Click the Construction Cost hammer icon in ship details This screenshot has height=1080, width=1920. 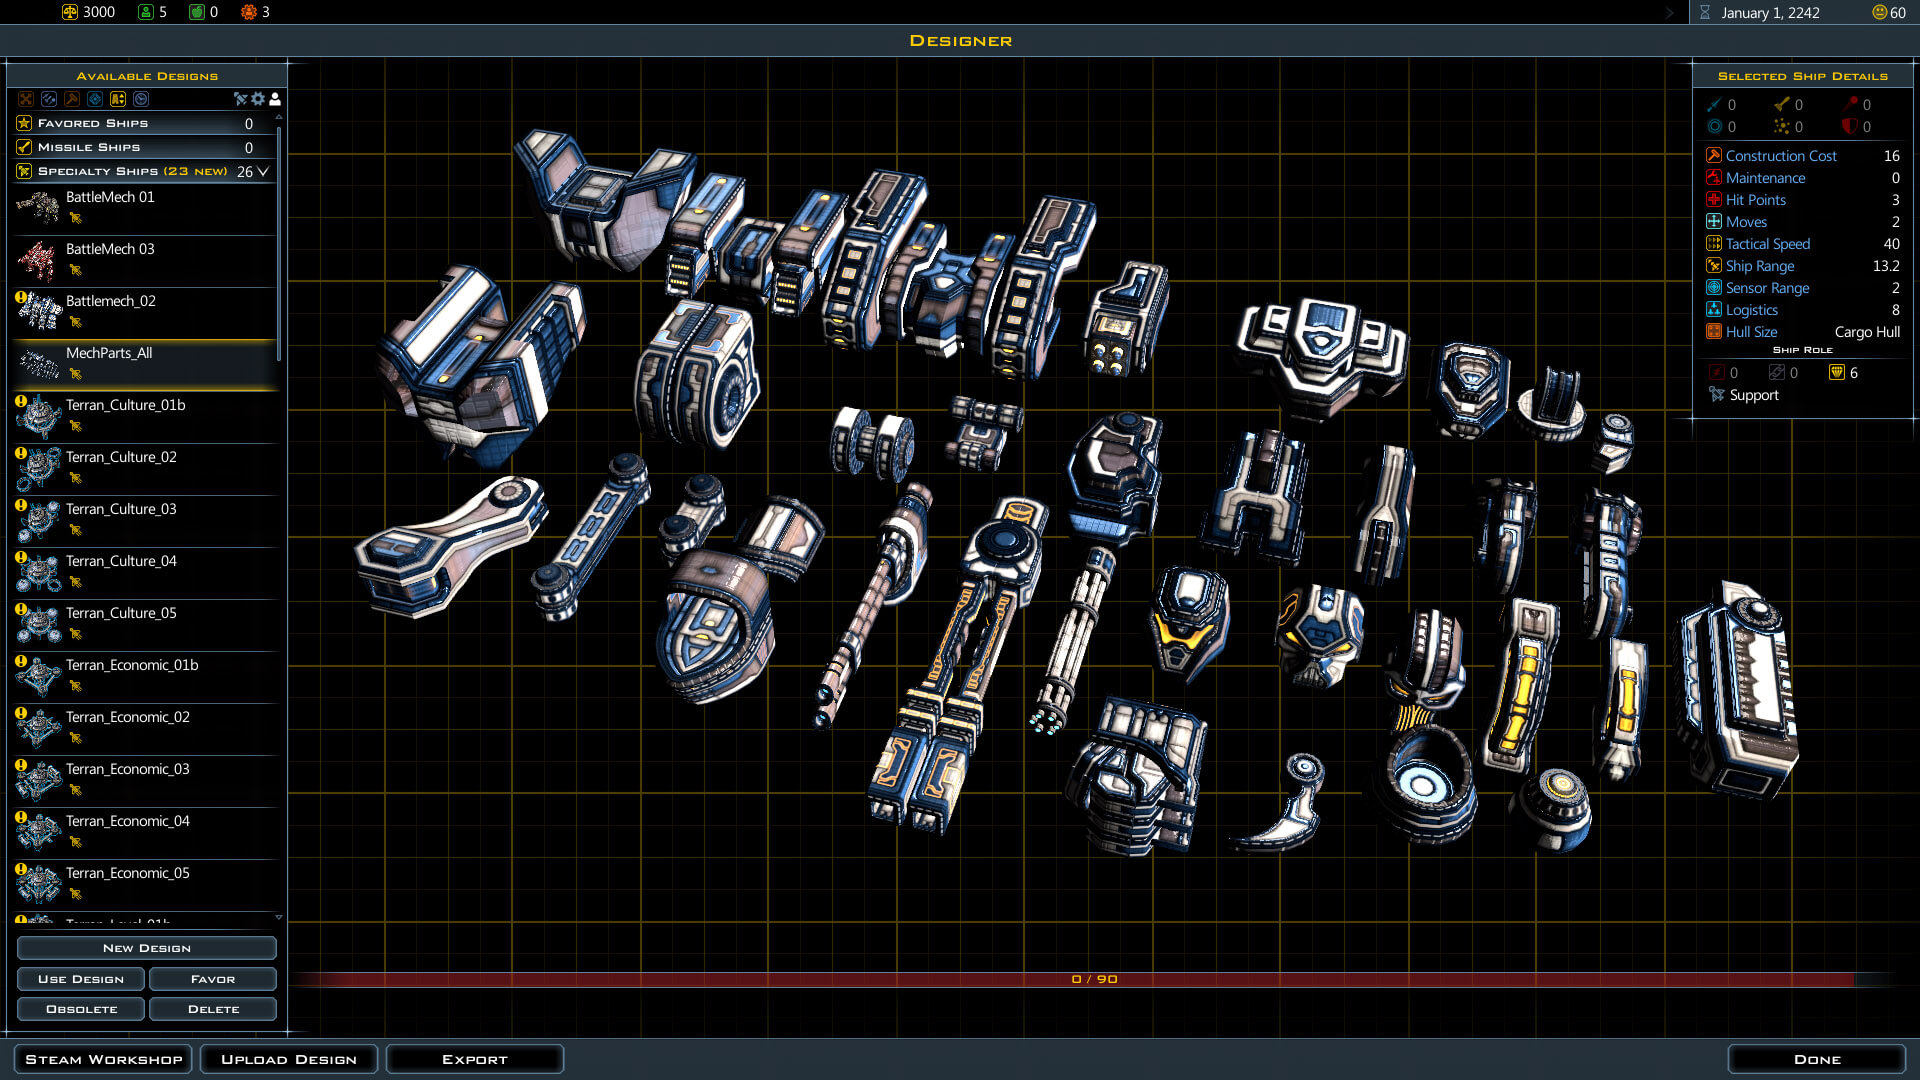coord(1713,156)
